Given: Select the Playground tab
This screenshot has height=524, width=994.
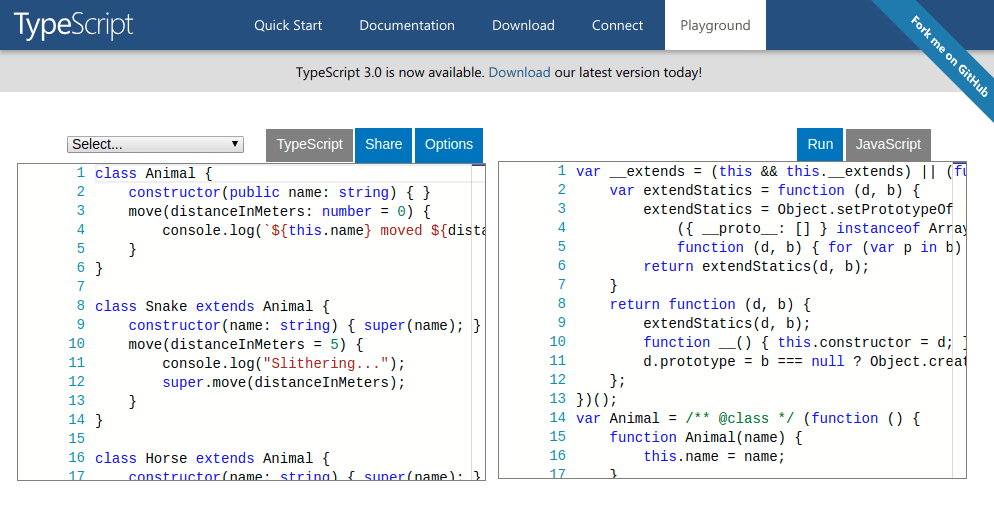Looking at the screenshot, I should pyautogui.click(x=715, y=25).
